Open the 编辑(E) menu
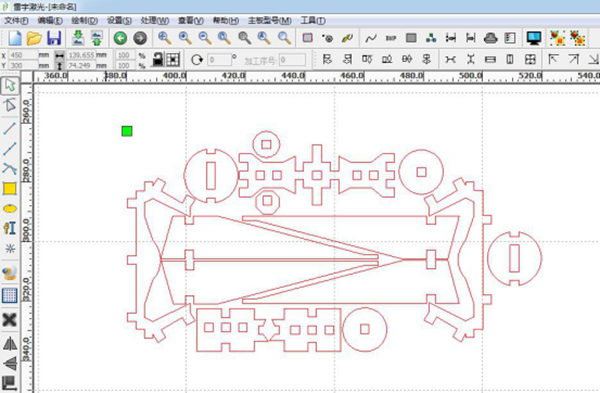The width and height of the screenshot is (600, 393). (50, 21)
